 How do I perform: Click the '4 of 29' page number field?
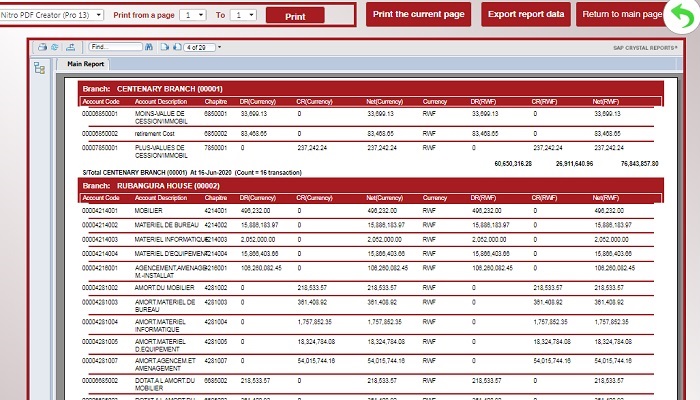(x=200, y=47)
